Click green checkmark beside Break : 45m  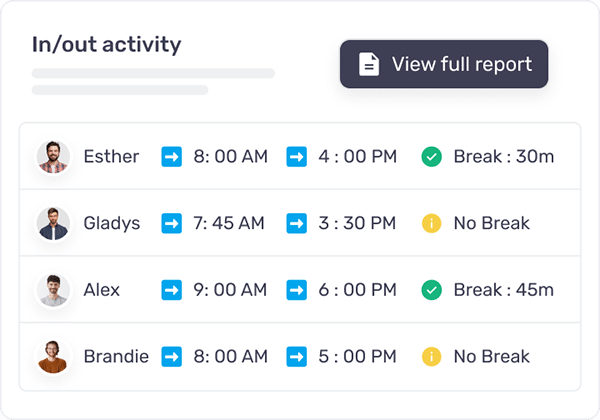[431, 290]
